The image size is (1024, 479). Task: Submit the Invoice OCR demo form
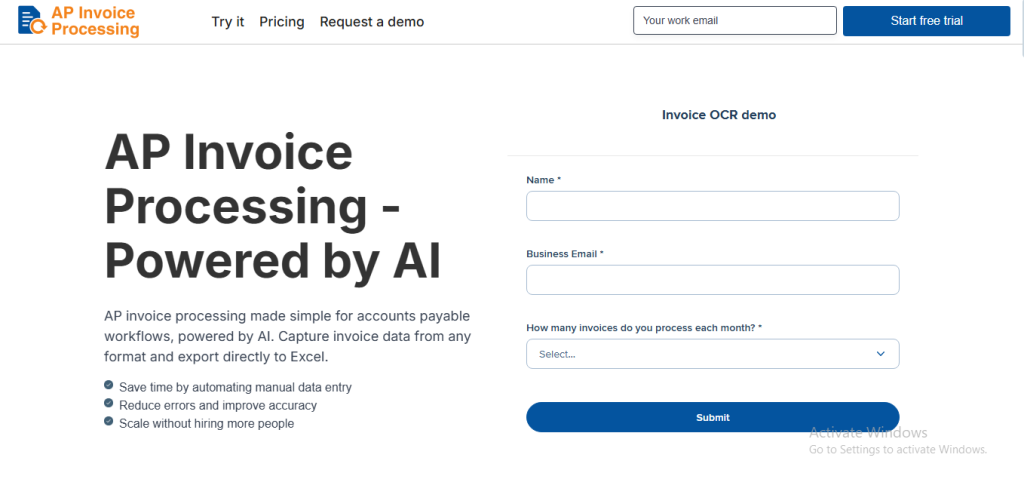pos(712,417)
